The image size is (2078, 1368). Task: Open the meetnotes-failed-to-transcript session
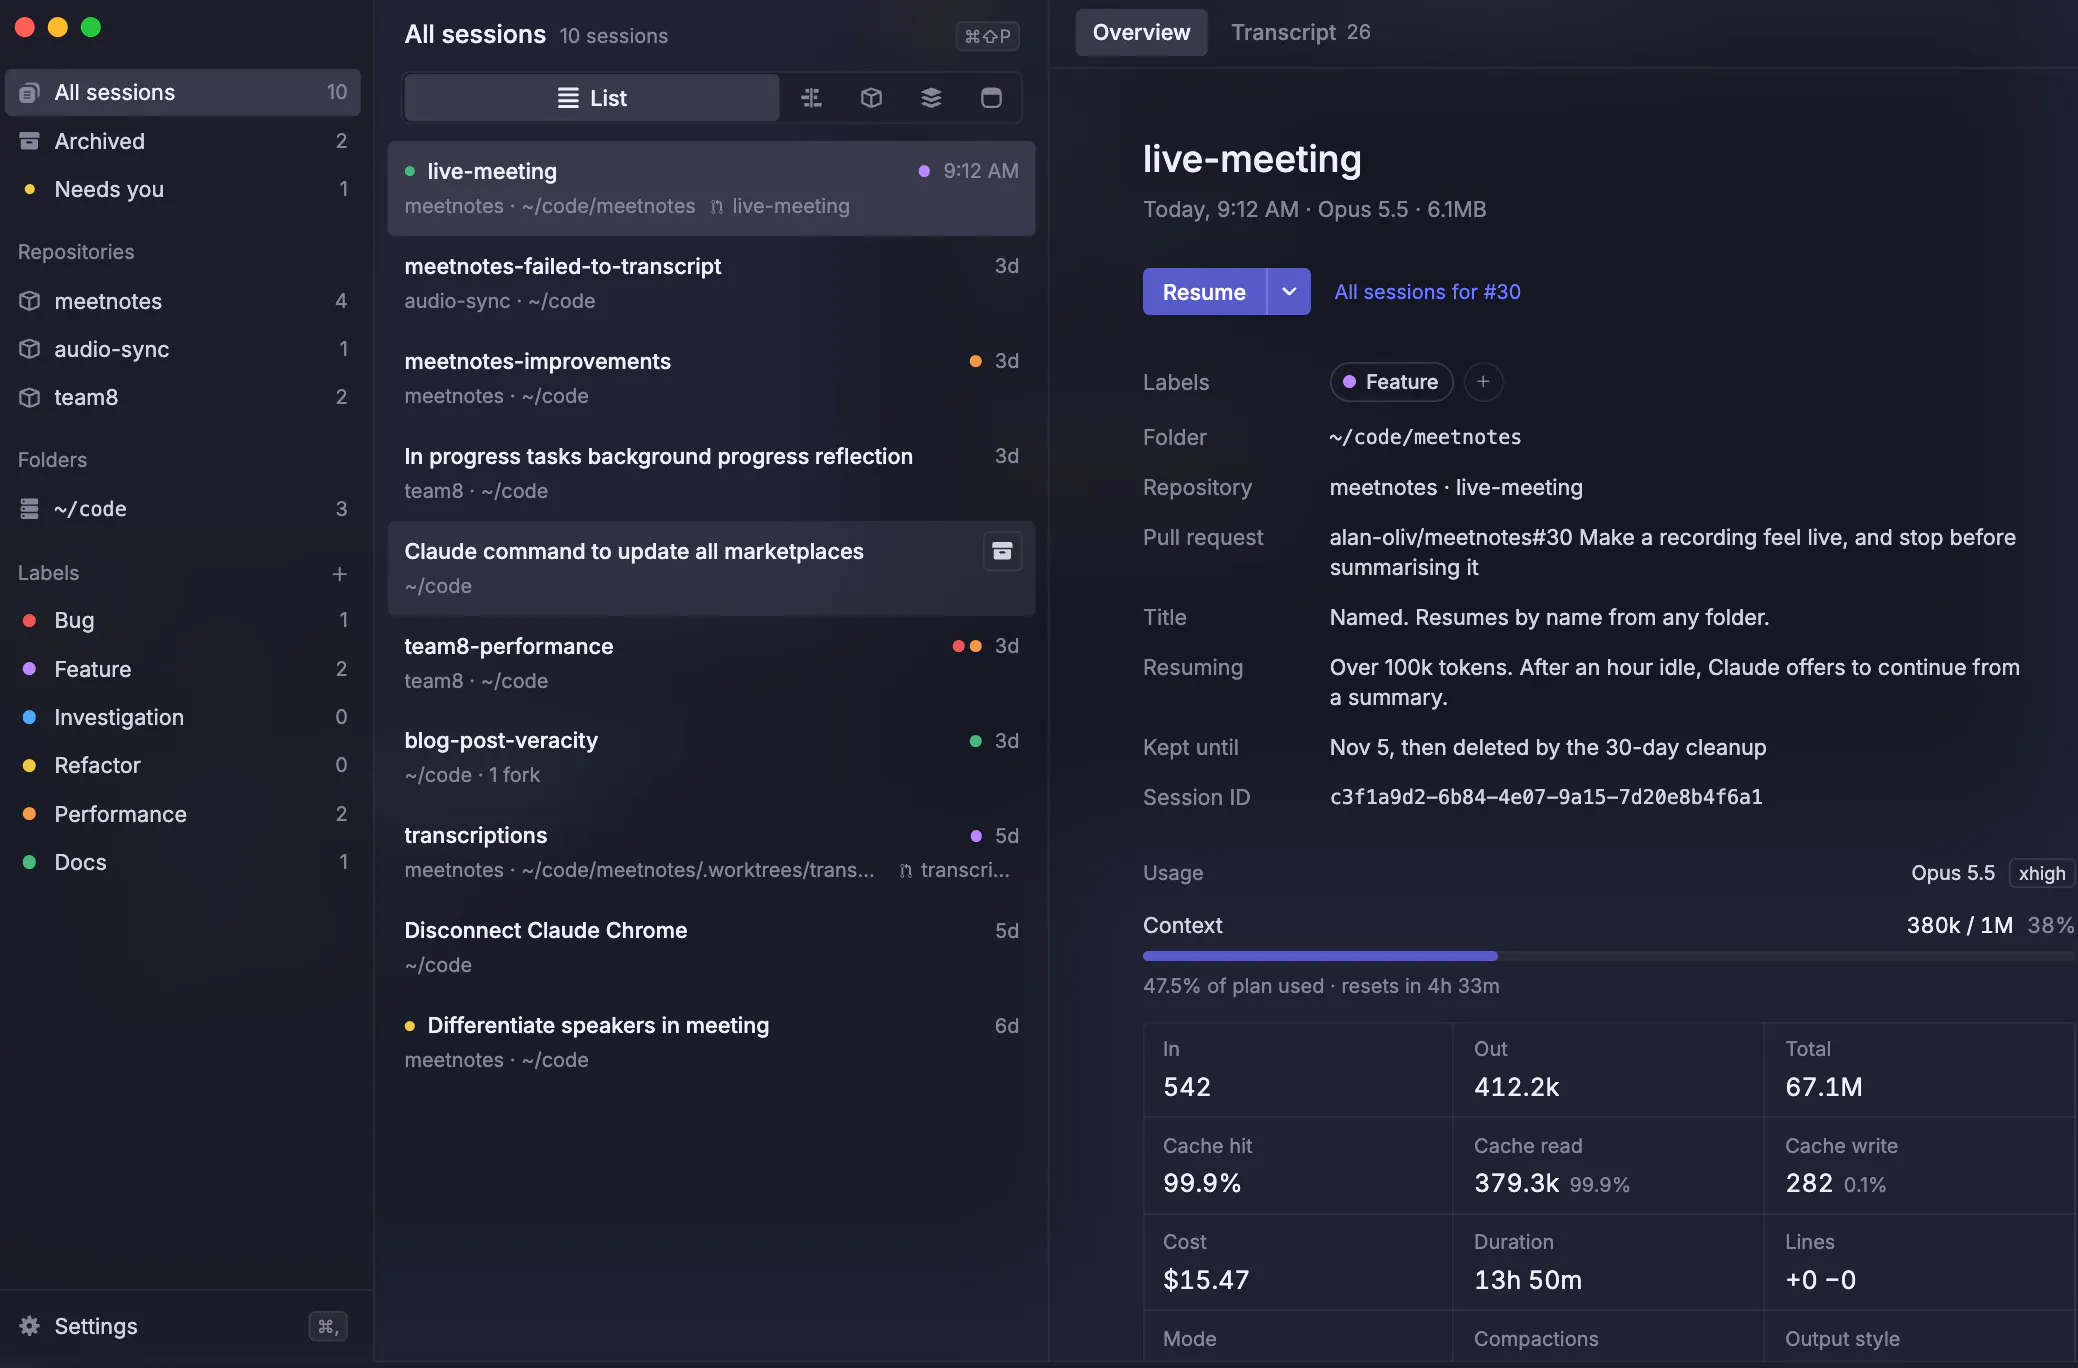point(711,283)
